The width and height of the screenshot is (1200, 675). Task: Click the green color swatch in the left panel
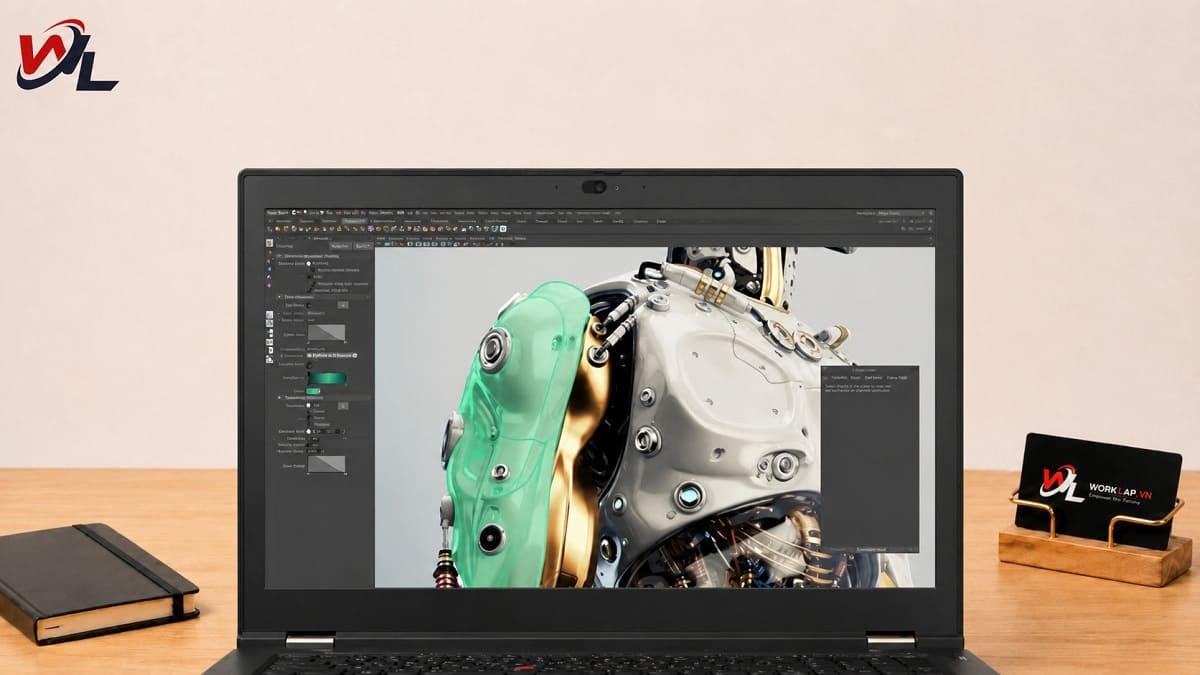313,391
